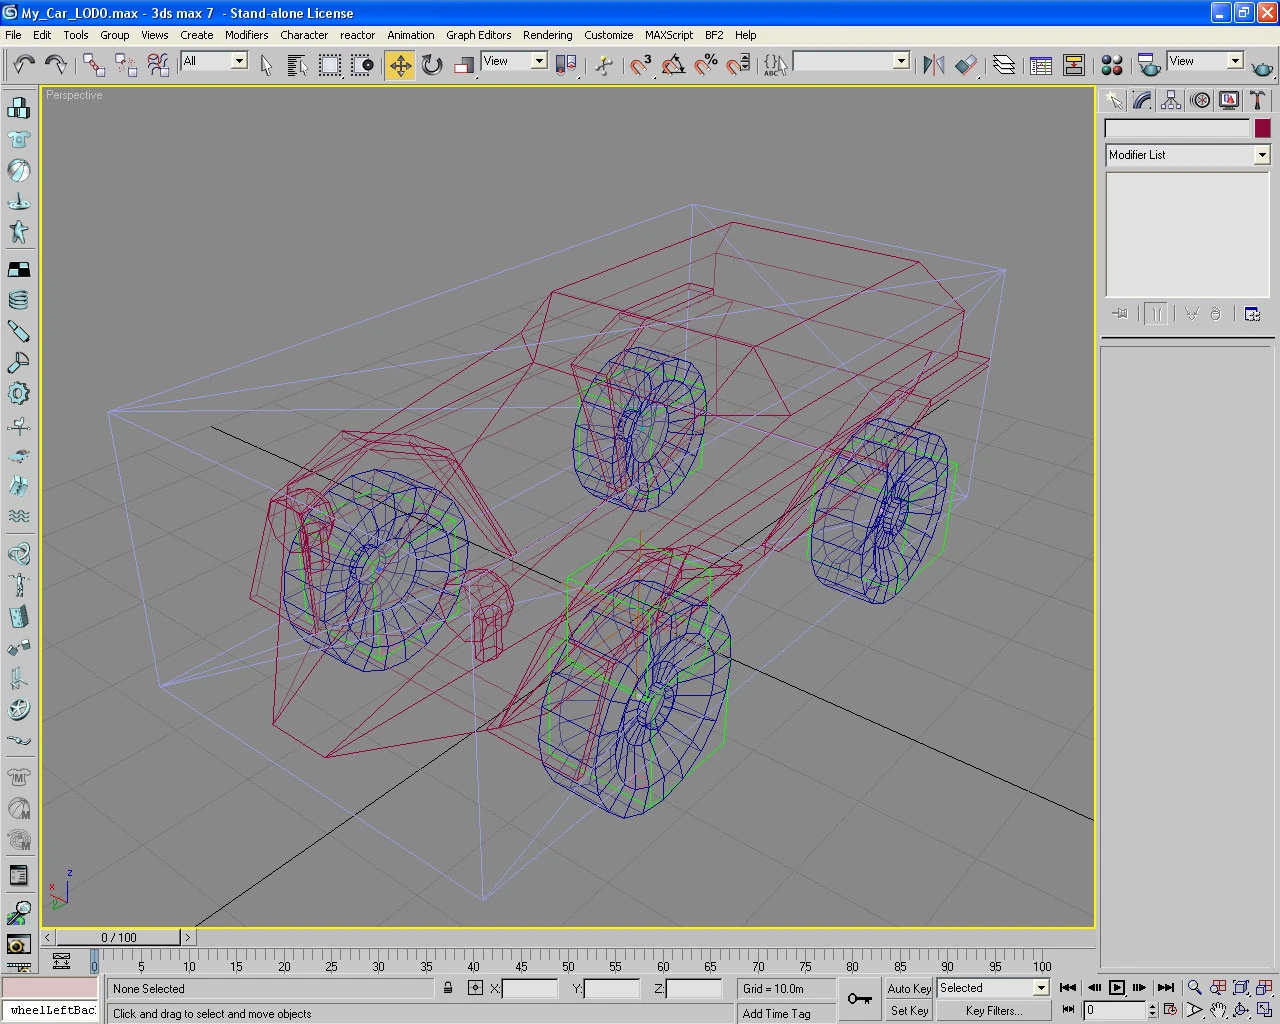Viewport: 1280px width, 1024px height.
Task: Open the Layer Manager icon
Action: coord(1003,66)
